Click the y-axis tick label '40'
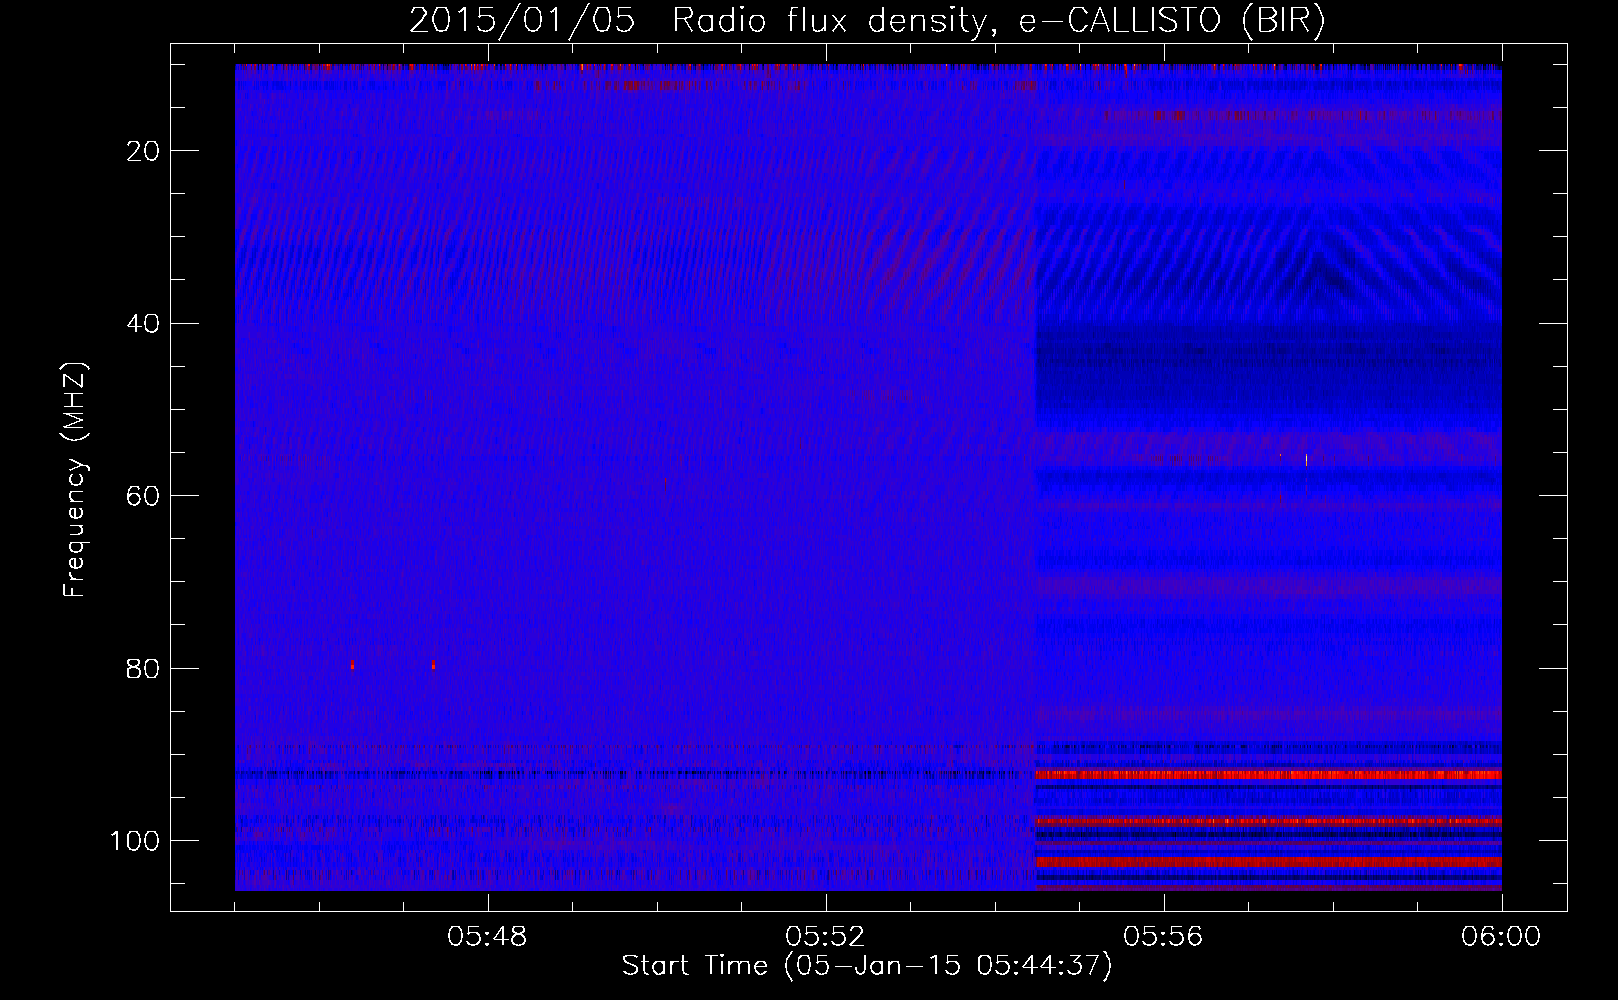 click(143, 324)
